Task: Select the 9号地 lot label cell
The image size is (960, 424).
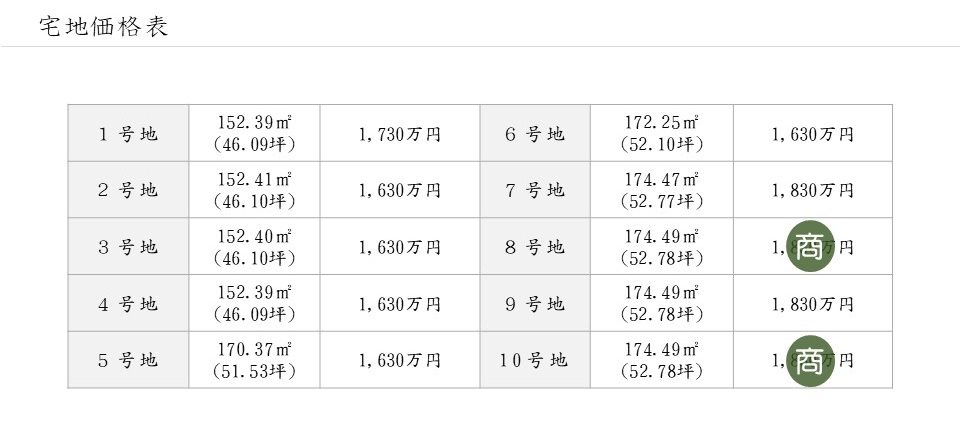Action: pos(535,303)
